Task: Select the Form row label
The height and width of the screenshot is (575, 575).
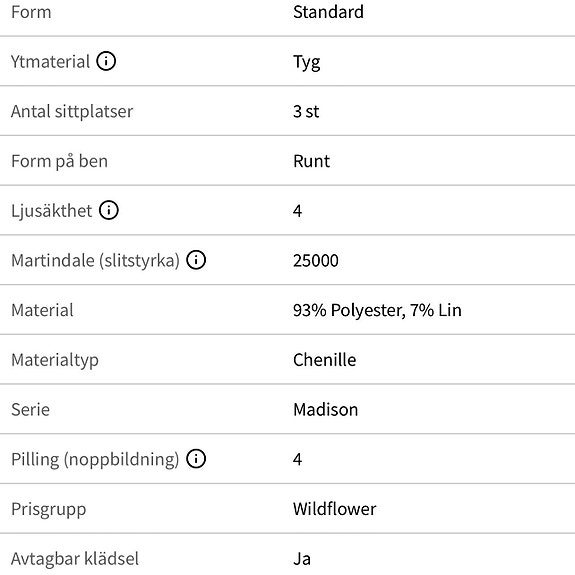Action: pos(31,12)
